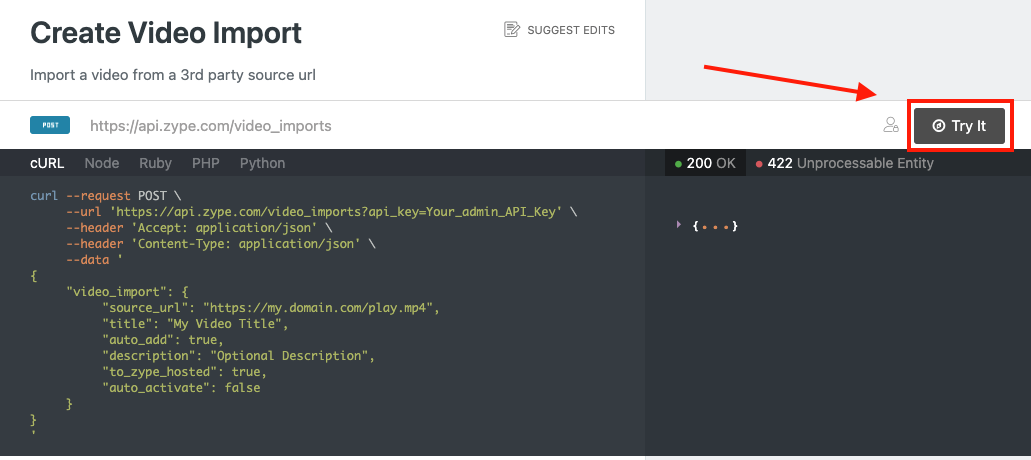This screenshot has height=460, width=1031.
Task: Switch to the Node code tab
Action: click(x=102, y=163)
